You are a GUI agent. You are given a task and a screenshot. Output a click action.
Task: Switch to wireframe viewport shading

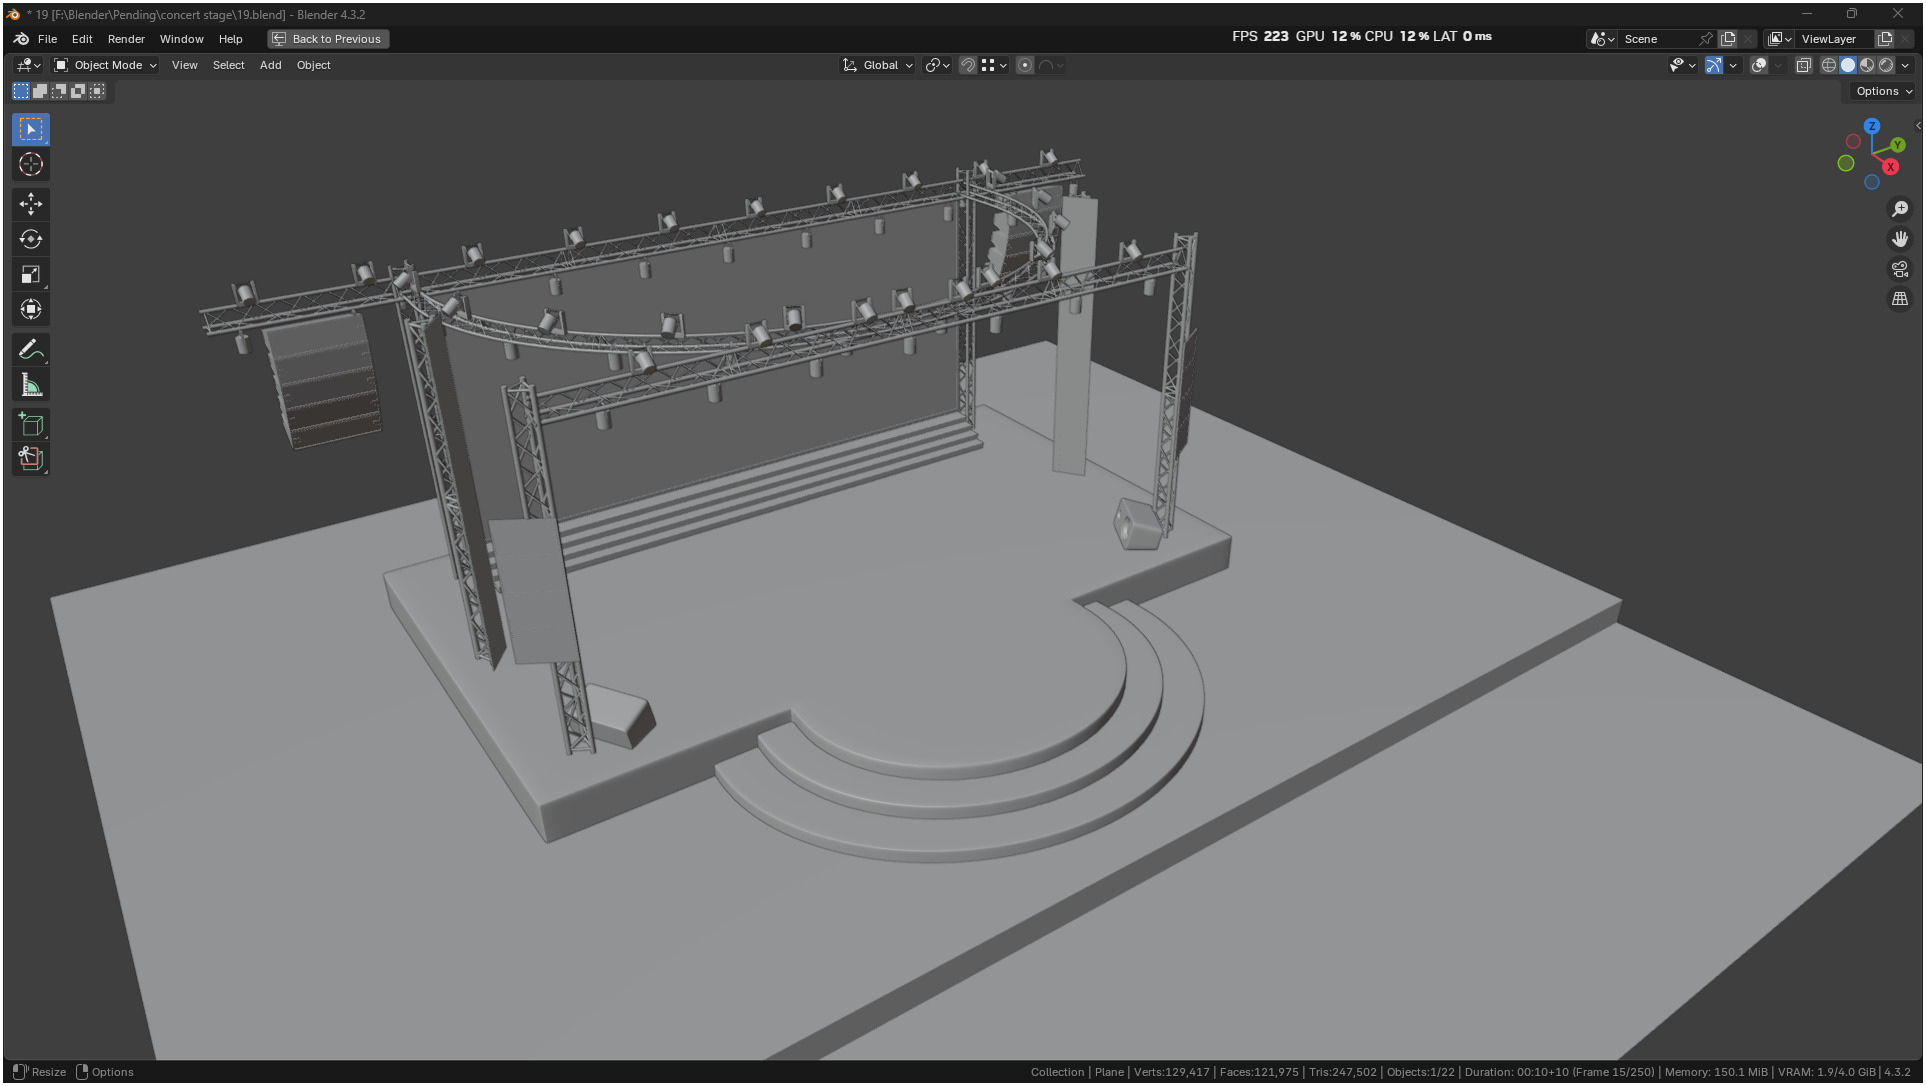1828,65
